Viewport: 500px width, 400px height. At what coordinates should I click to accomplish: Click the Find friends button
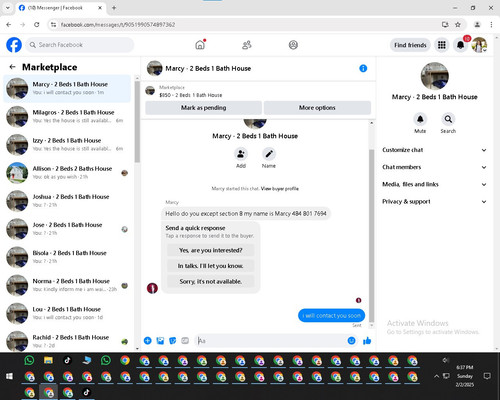pos(410,45)
